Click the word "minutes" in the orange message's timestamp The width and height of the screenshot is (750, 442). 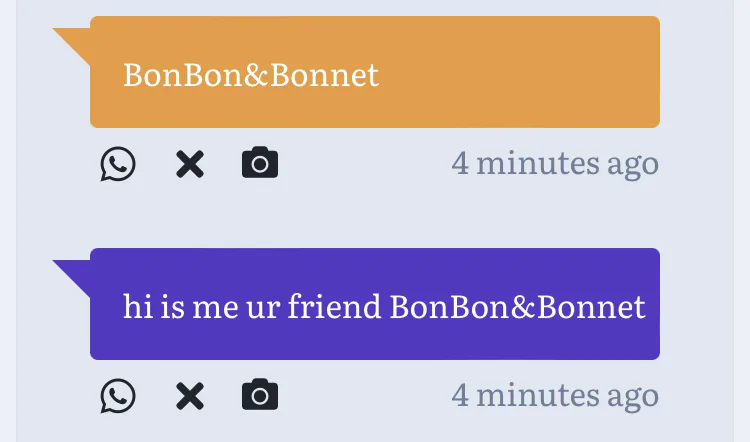537,163
